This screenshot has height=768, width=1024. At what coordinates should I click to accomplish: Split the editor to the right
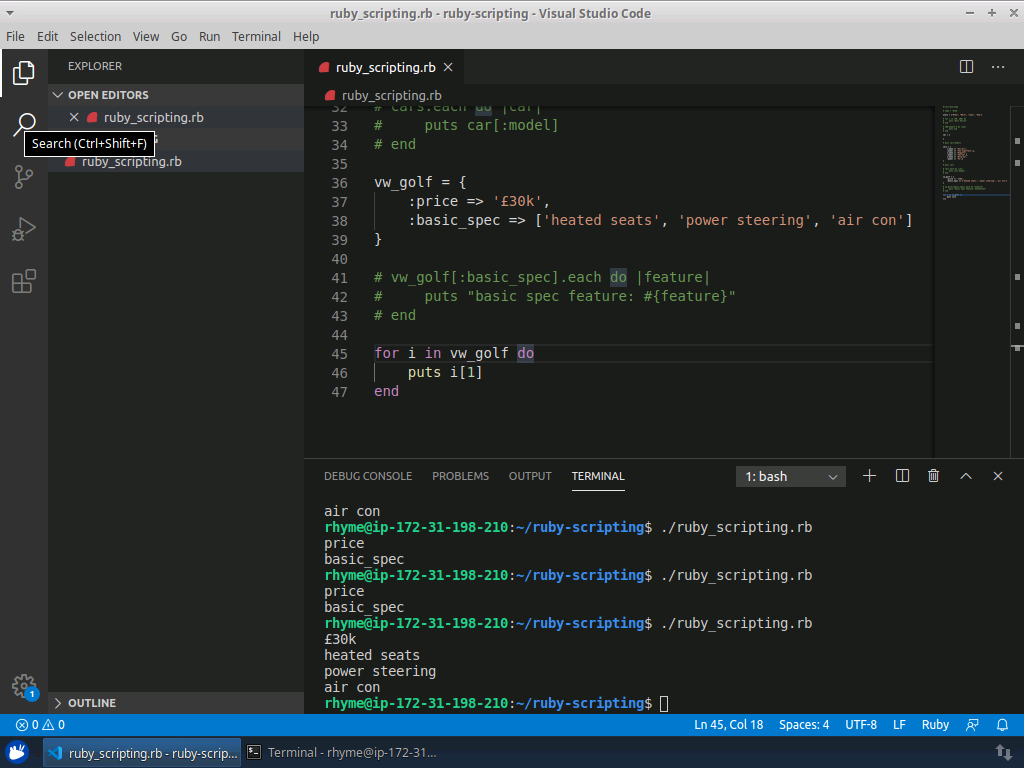point(966,67)
